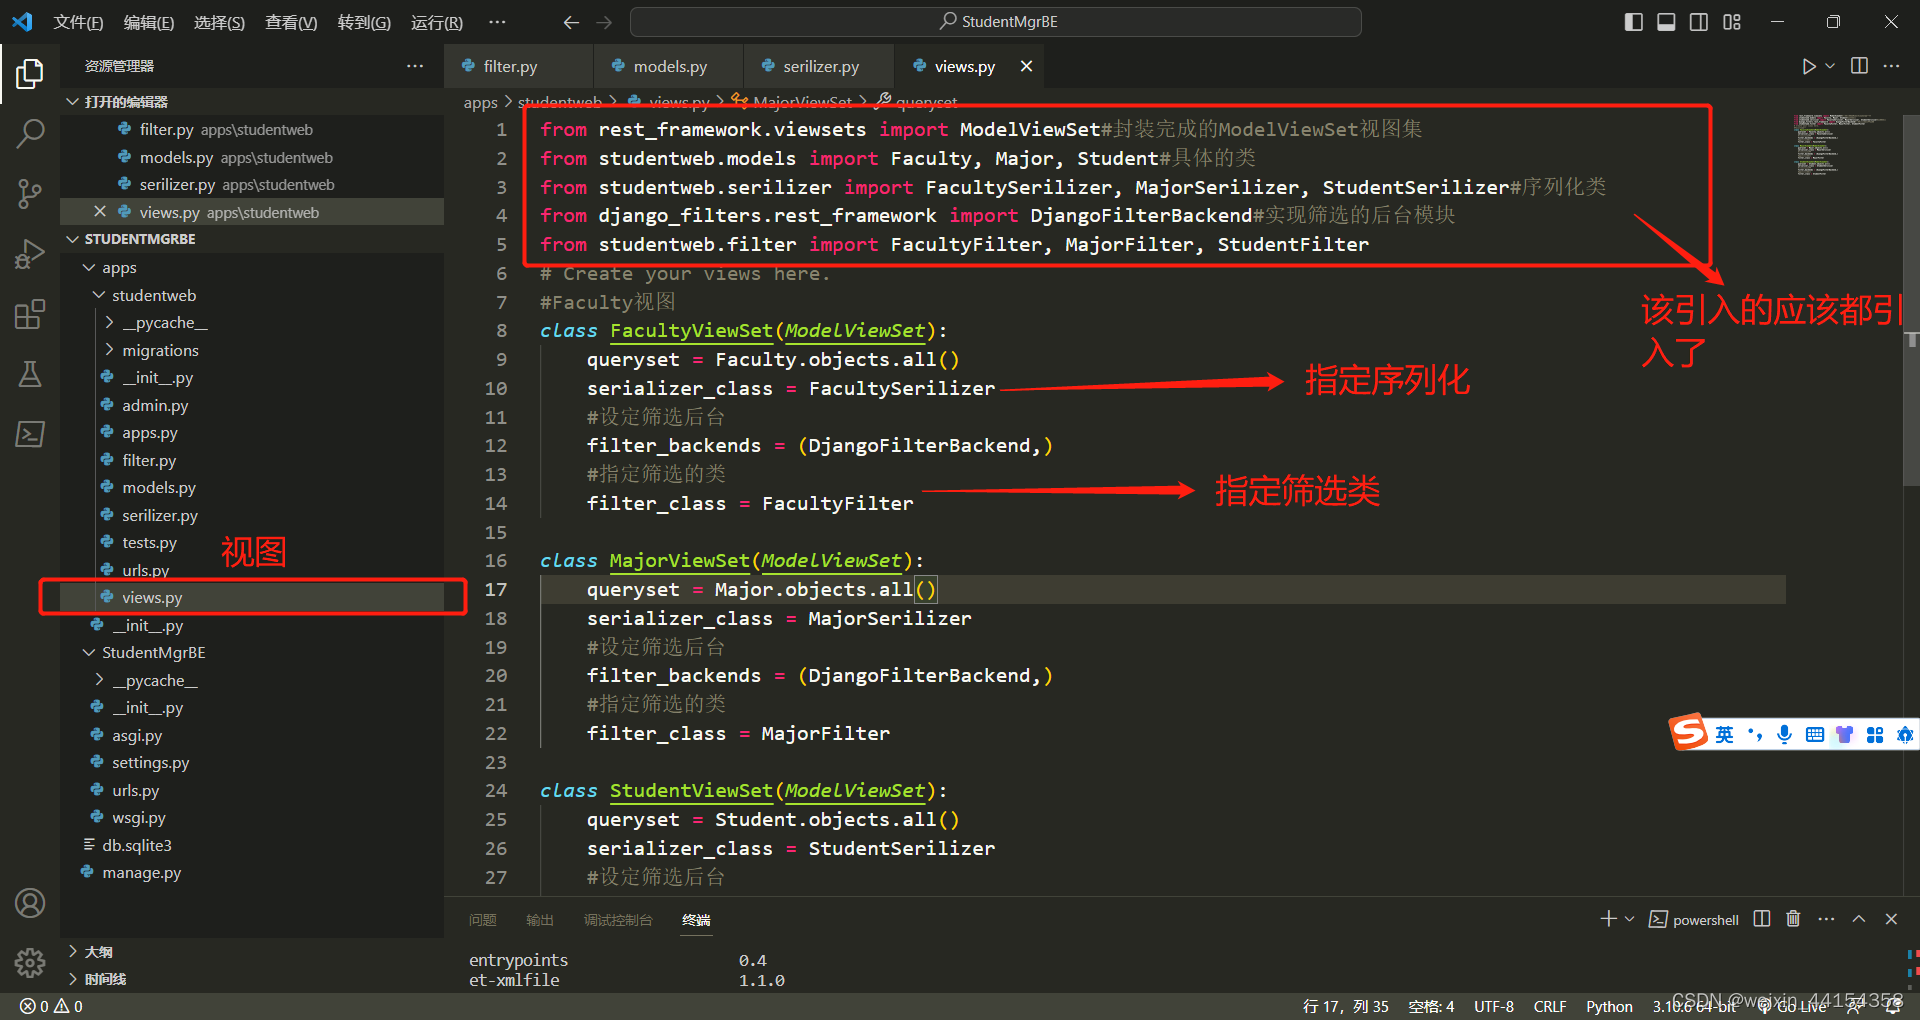Collapse the StudentMgrBE subfolder

(x=89, y=652)
